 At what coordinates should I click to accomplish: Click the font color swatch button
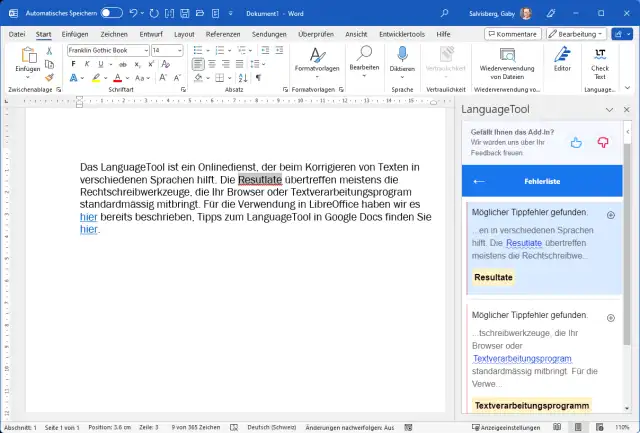click(117, 77)
